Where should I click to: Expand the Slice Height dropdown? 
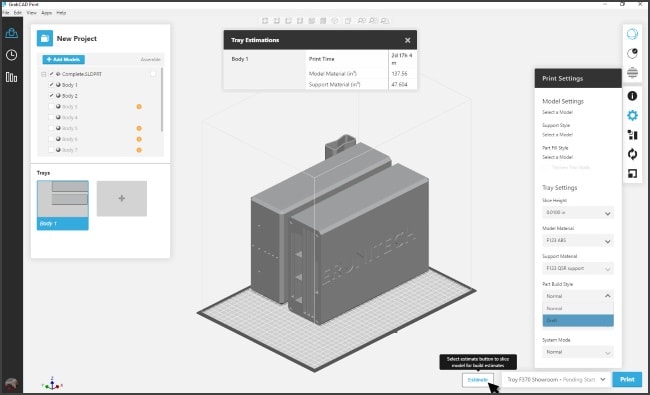click(578, 213)
